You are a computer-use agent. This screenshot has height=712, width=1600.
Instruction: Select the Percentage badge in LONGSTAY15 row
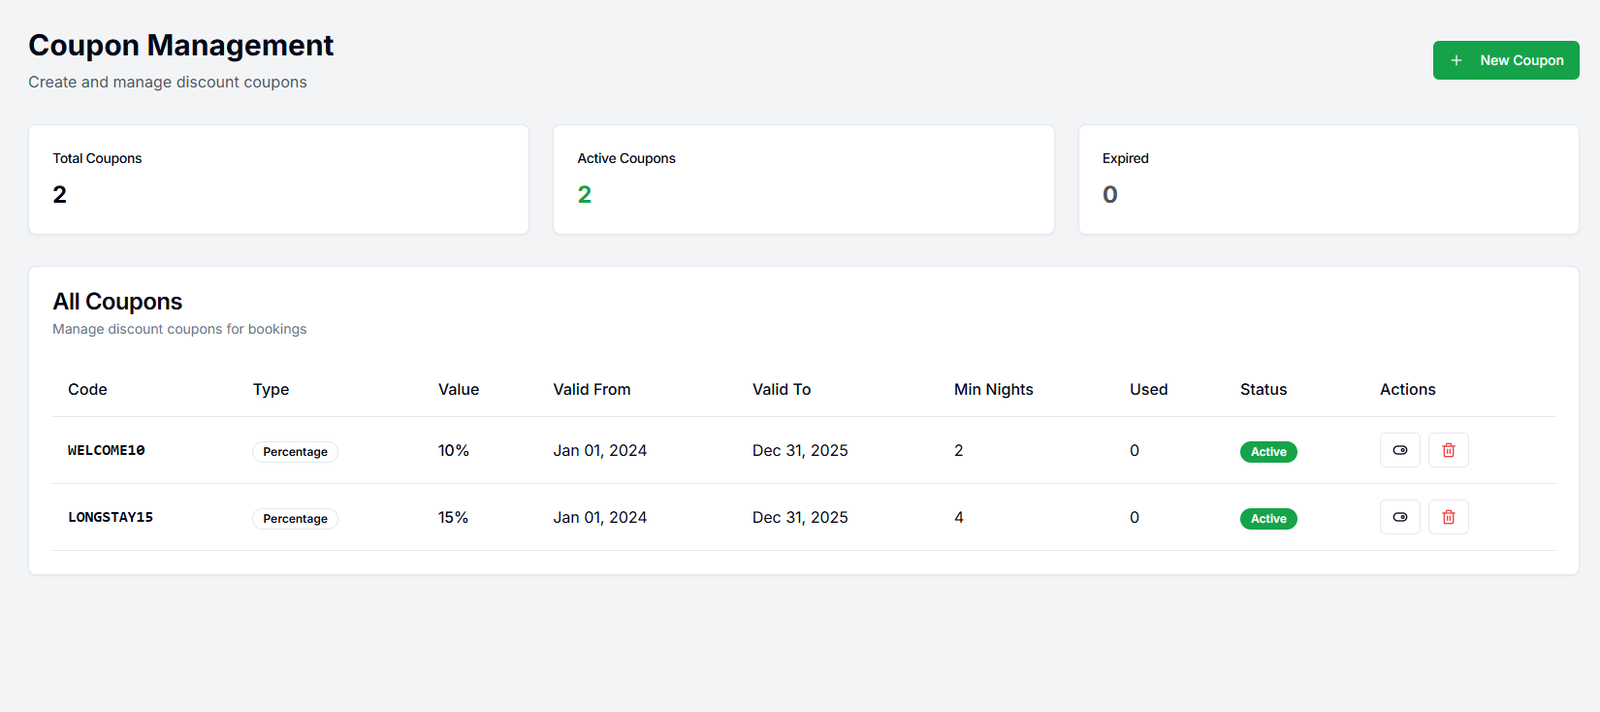(x=295, y=519)
